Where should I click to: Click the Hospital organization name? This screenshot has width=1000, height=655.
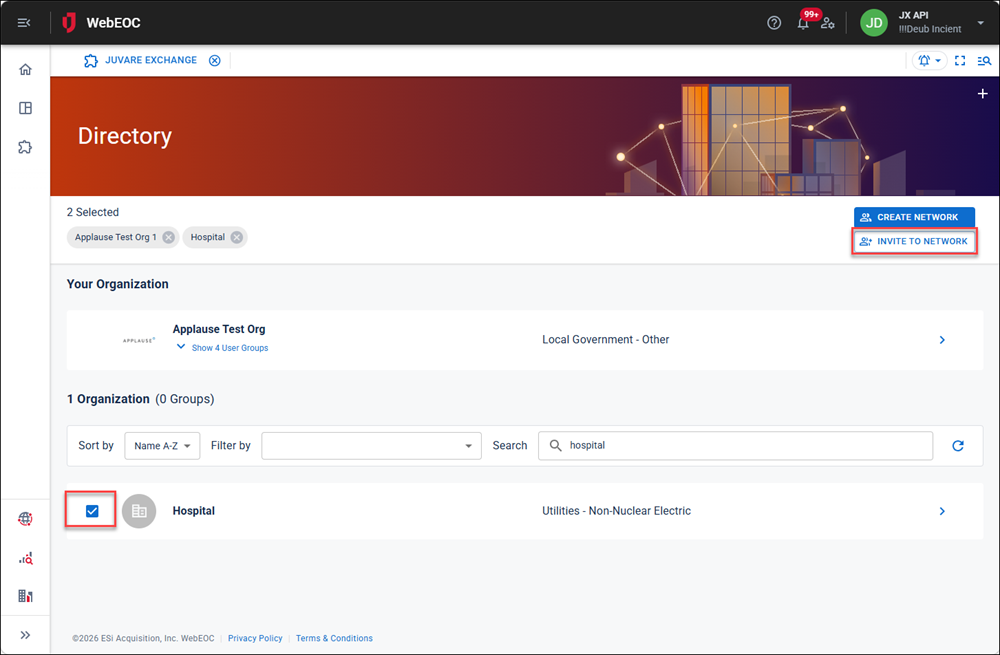(x=194, y=511)
